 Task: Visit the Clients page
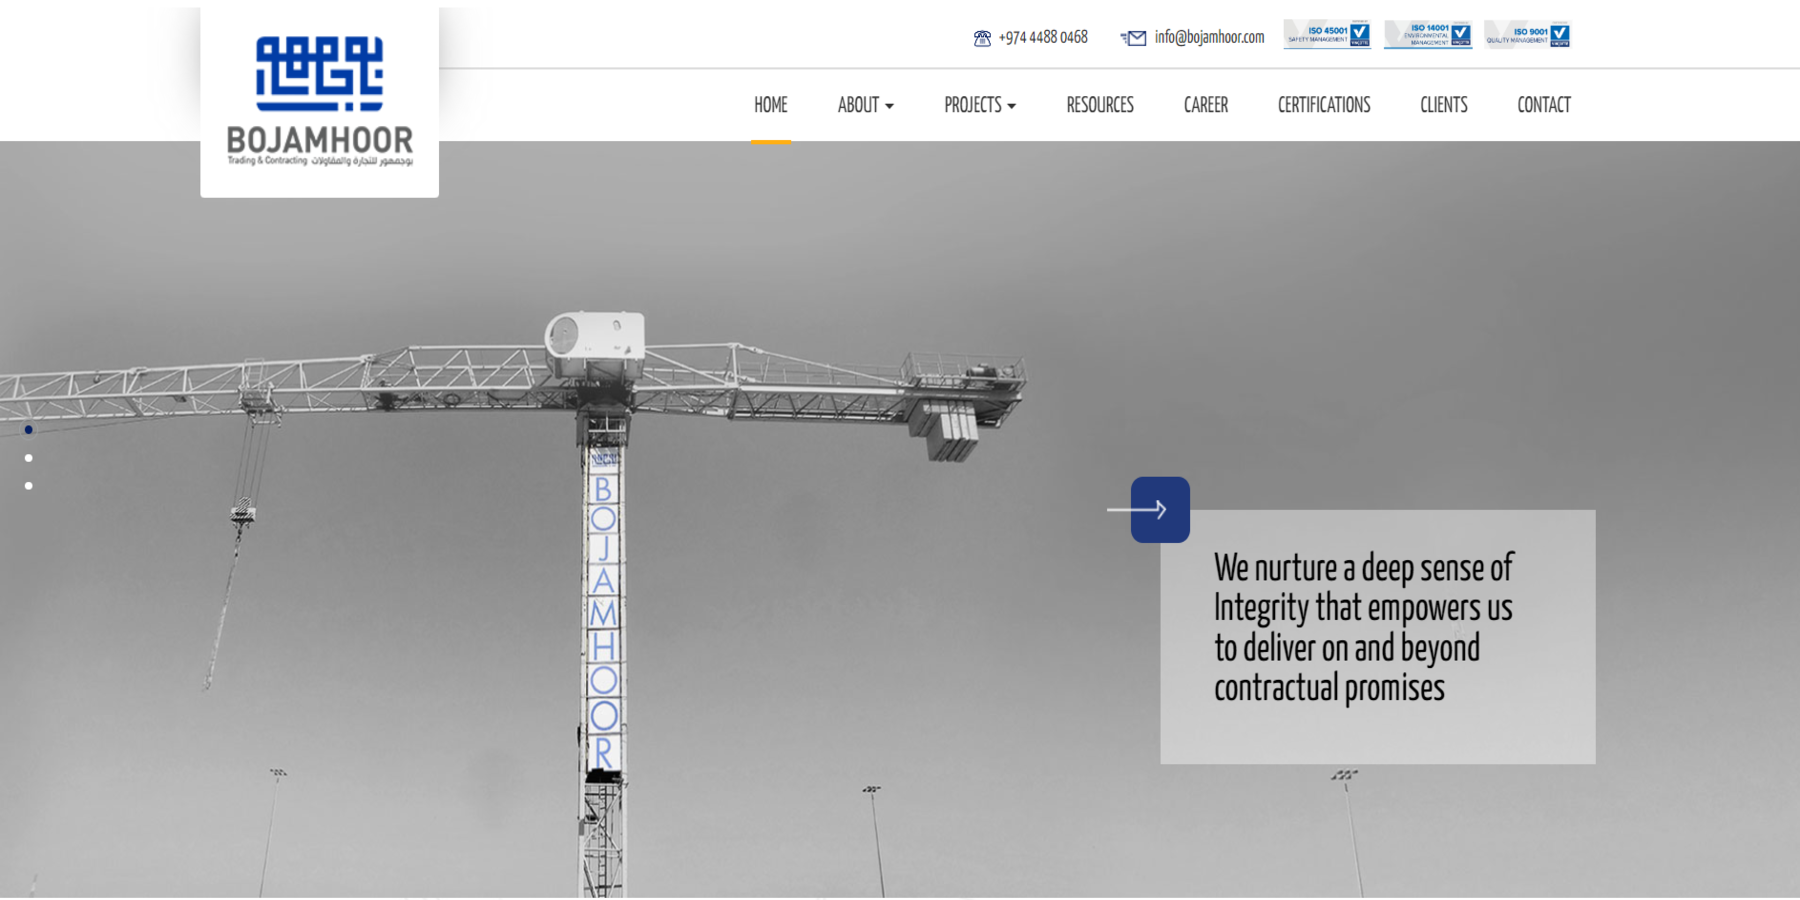click(x=1443, y=105)
